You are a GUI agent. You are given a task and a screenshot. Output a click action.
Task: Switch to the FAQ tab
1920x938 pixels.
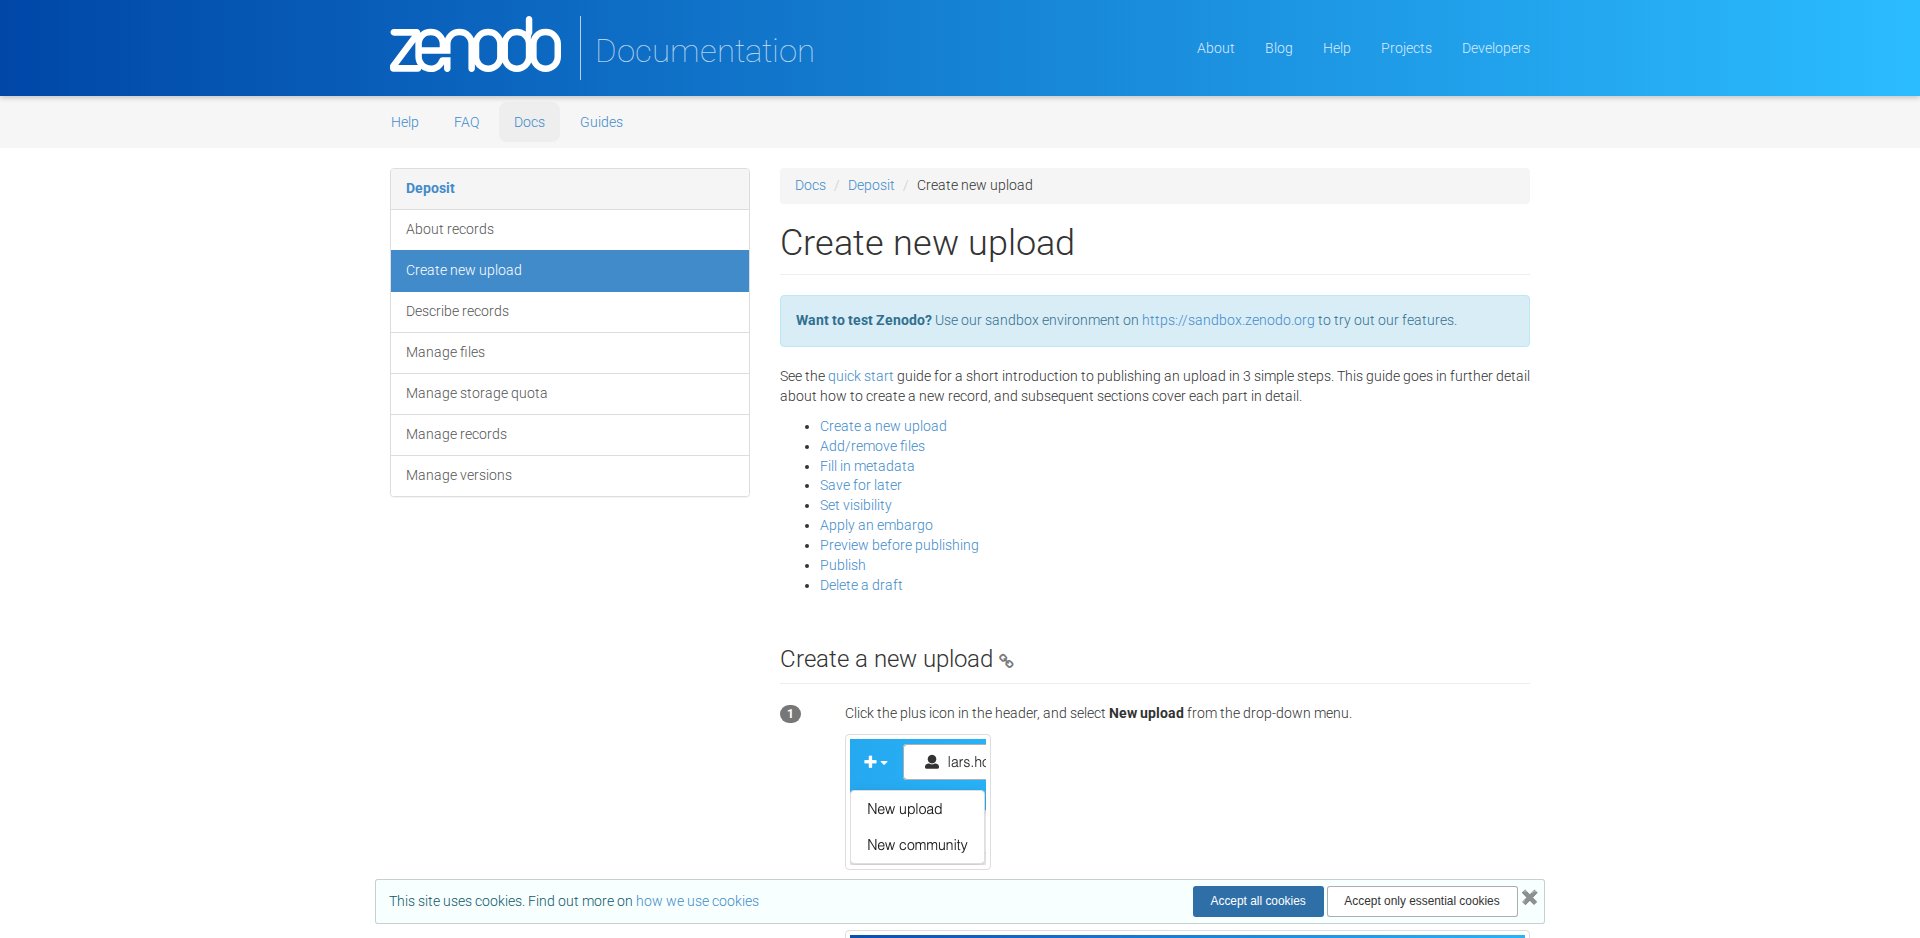(467, 122)
